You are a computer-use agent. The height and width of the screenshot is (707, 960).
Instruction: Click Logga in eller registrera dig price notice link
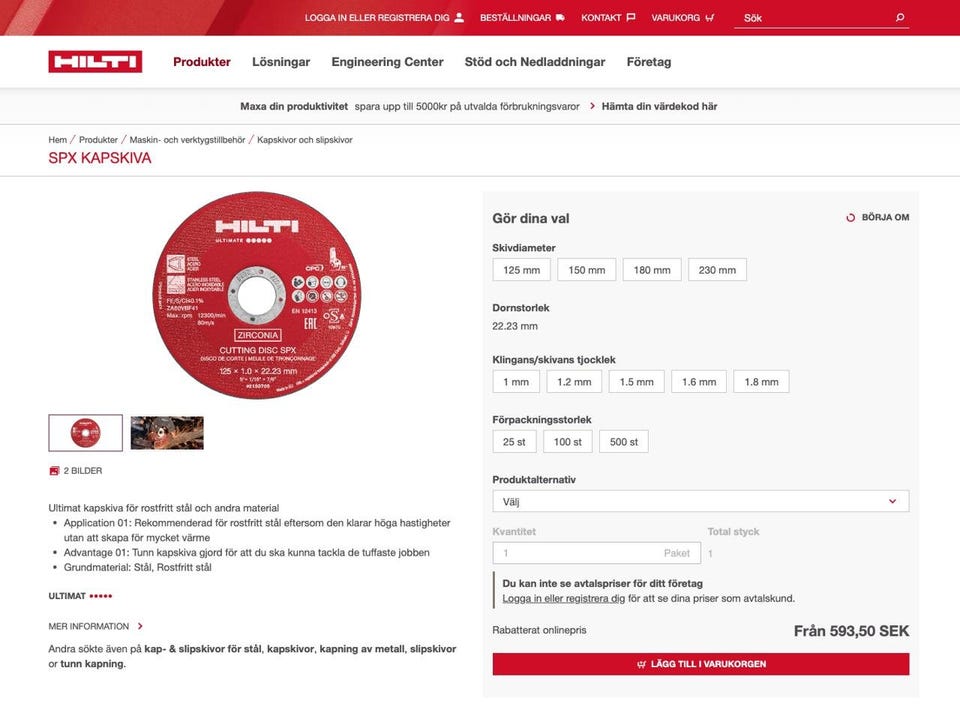click(563, 598)
